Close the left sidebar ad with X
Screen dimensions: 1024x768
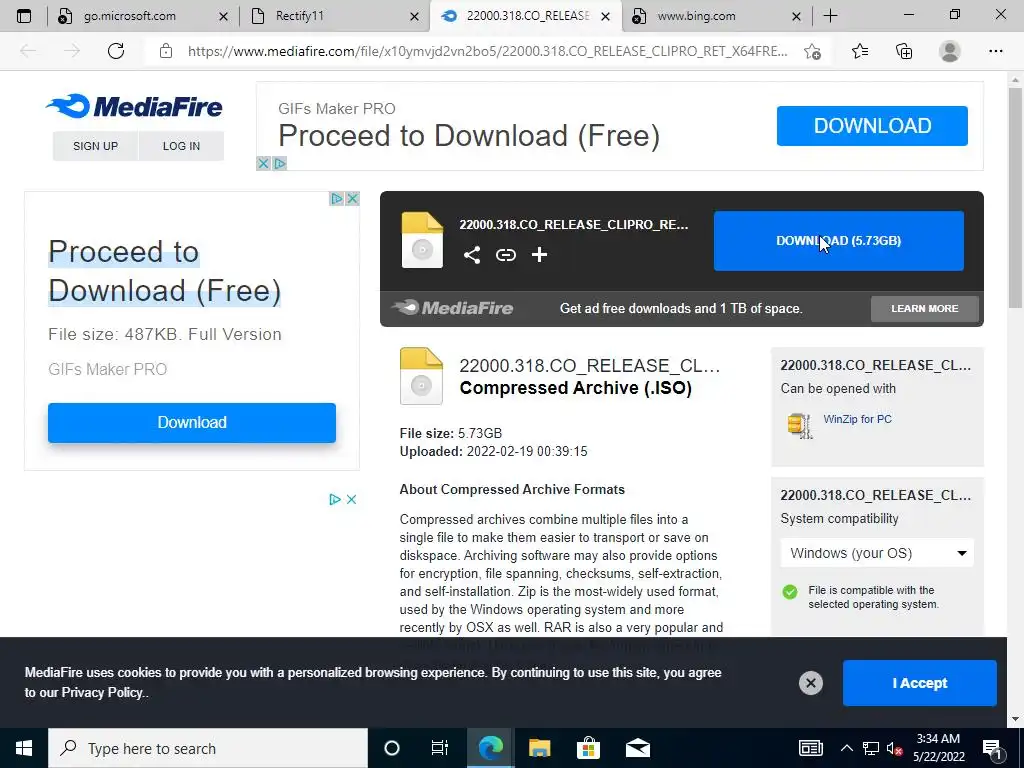coord(352,199)
